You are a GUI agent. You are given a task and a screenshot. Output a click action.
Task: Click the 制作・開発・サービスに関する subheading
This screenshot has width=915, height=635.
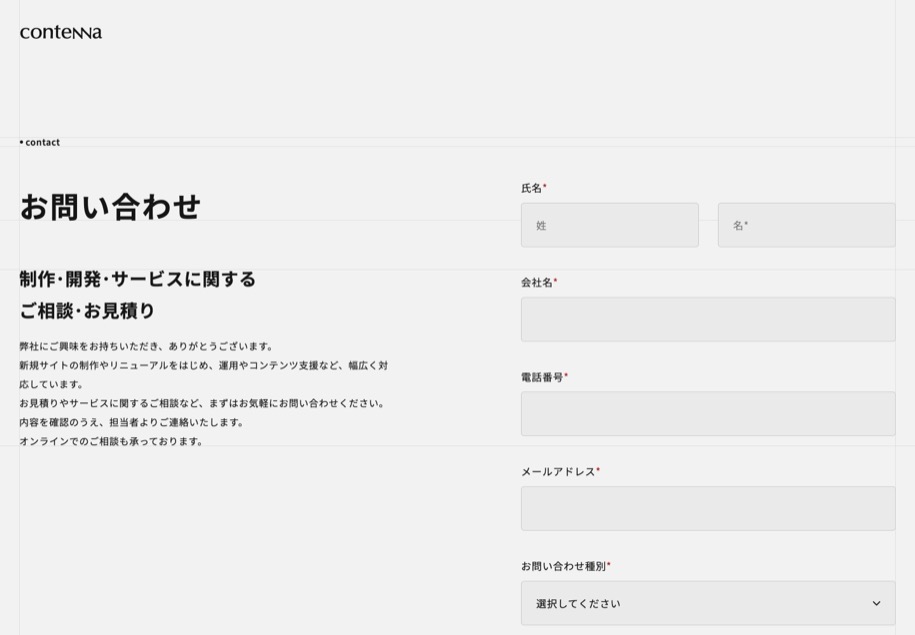pos(138,279)
